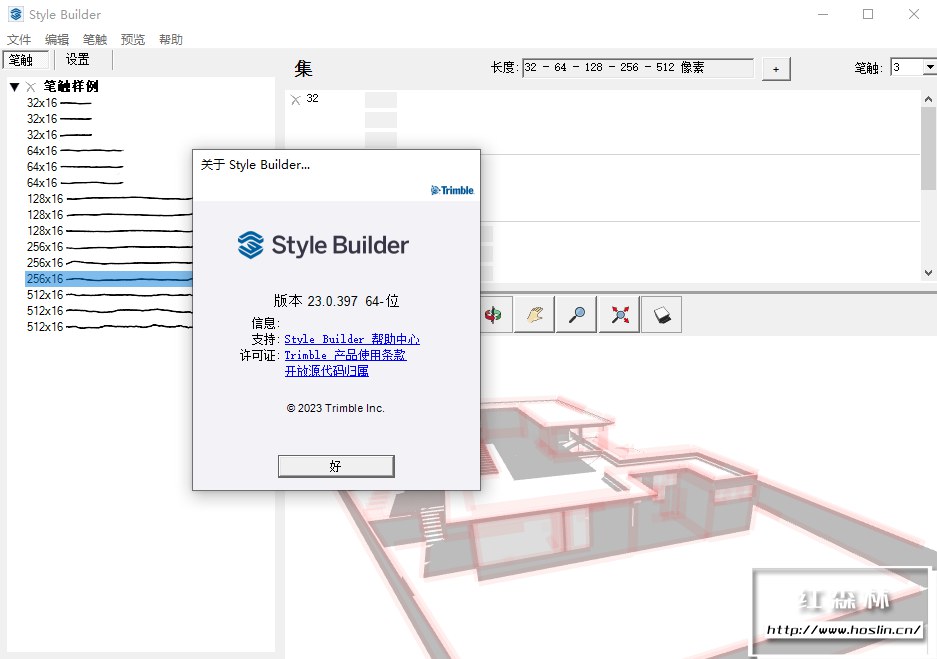937x659 pixels.
Task: Click the Style Builder logo emblem in the dialog
Action: coord(250,245)
